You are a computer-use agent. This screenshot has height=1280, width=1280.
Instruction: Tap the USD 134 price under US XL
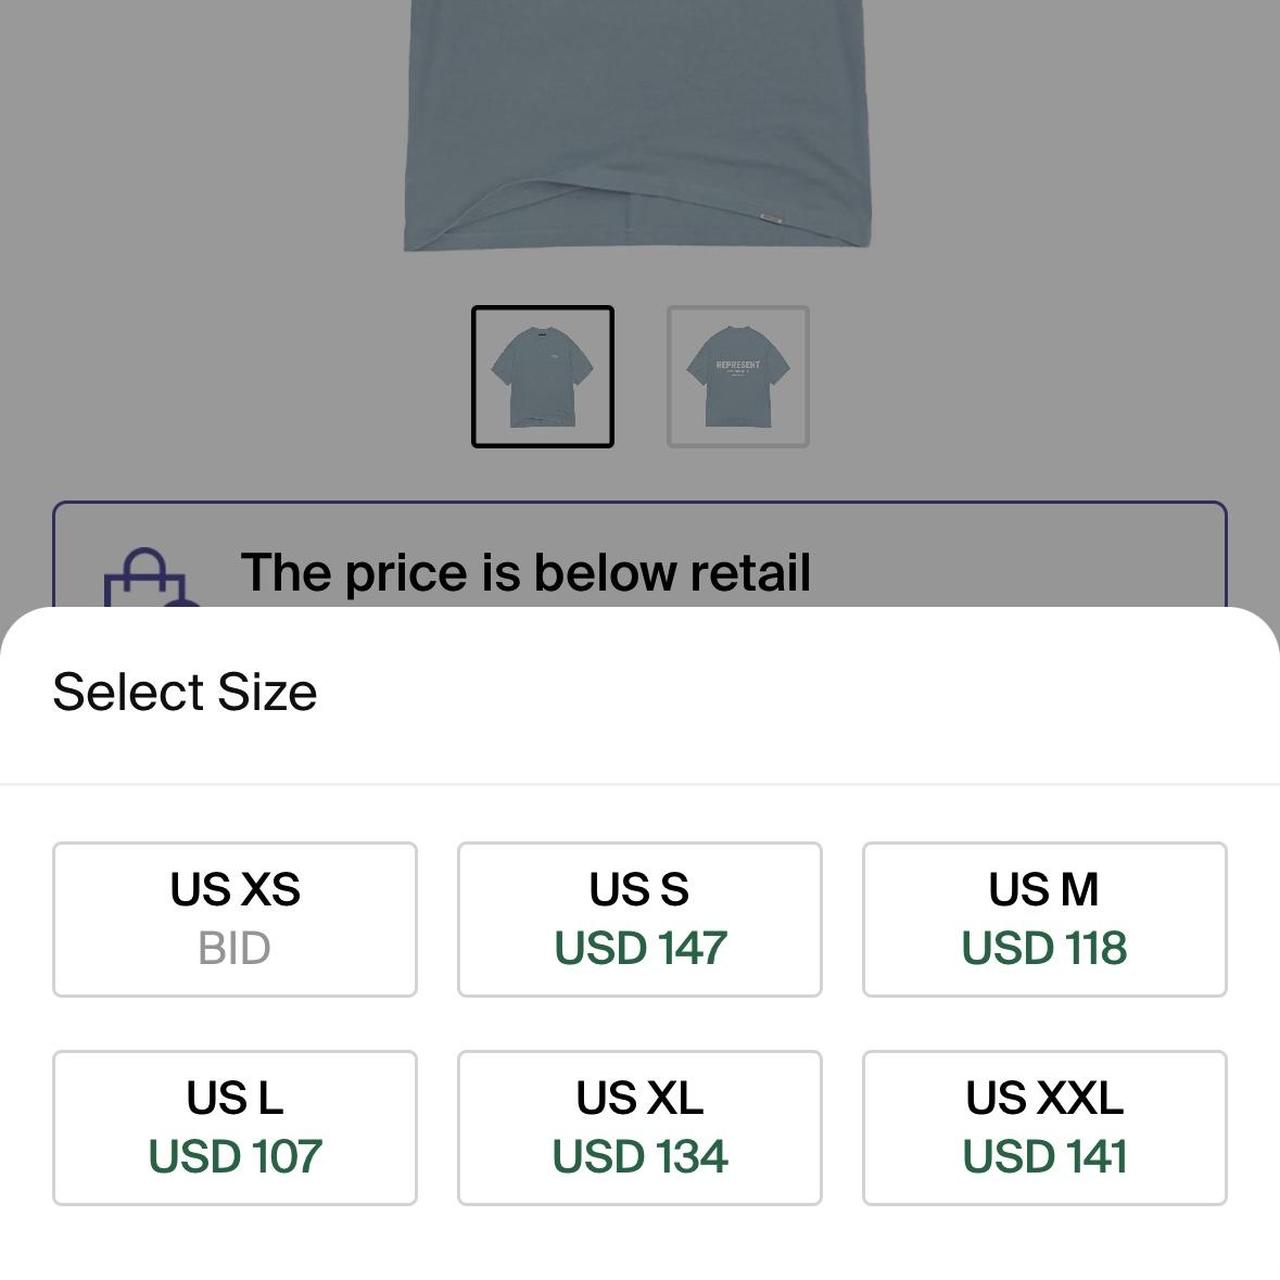(x=640, y=1156)
